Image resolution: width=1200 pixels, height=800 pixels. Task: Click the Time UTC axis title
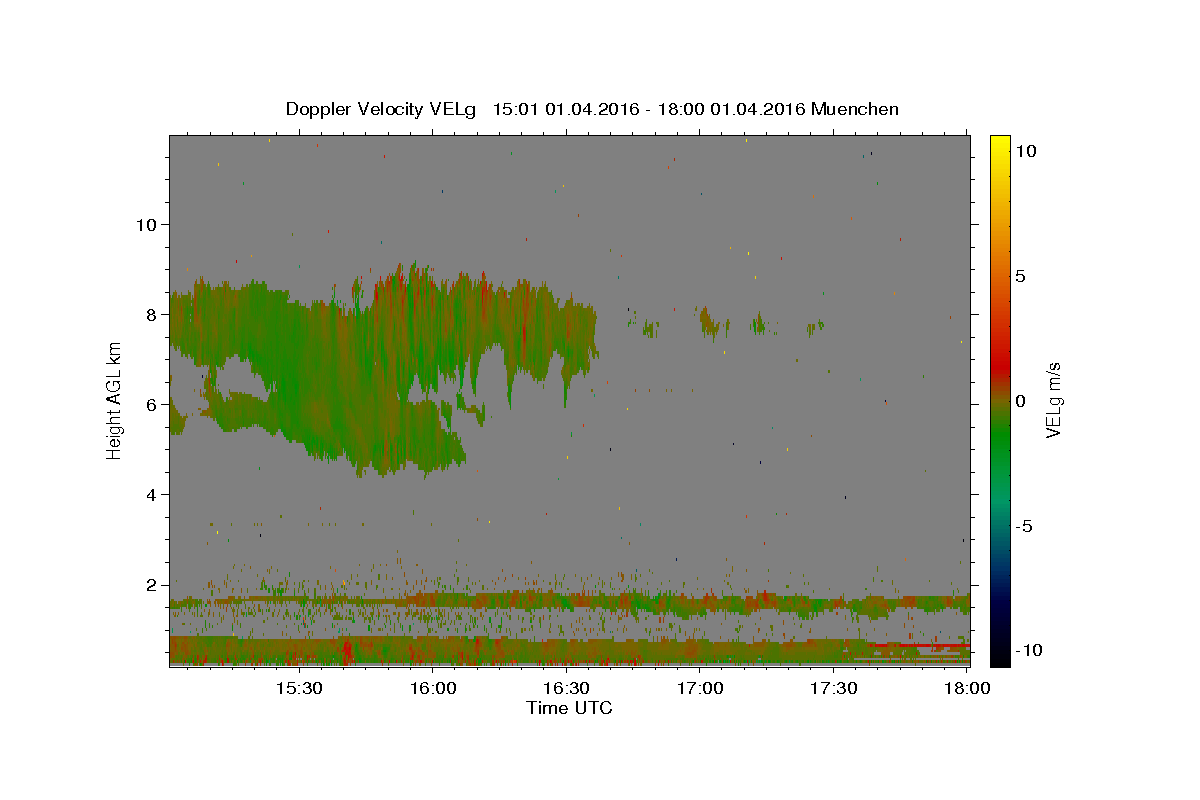coord(569,708)
